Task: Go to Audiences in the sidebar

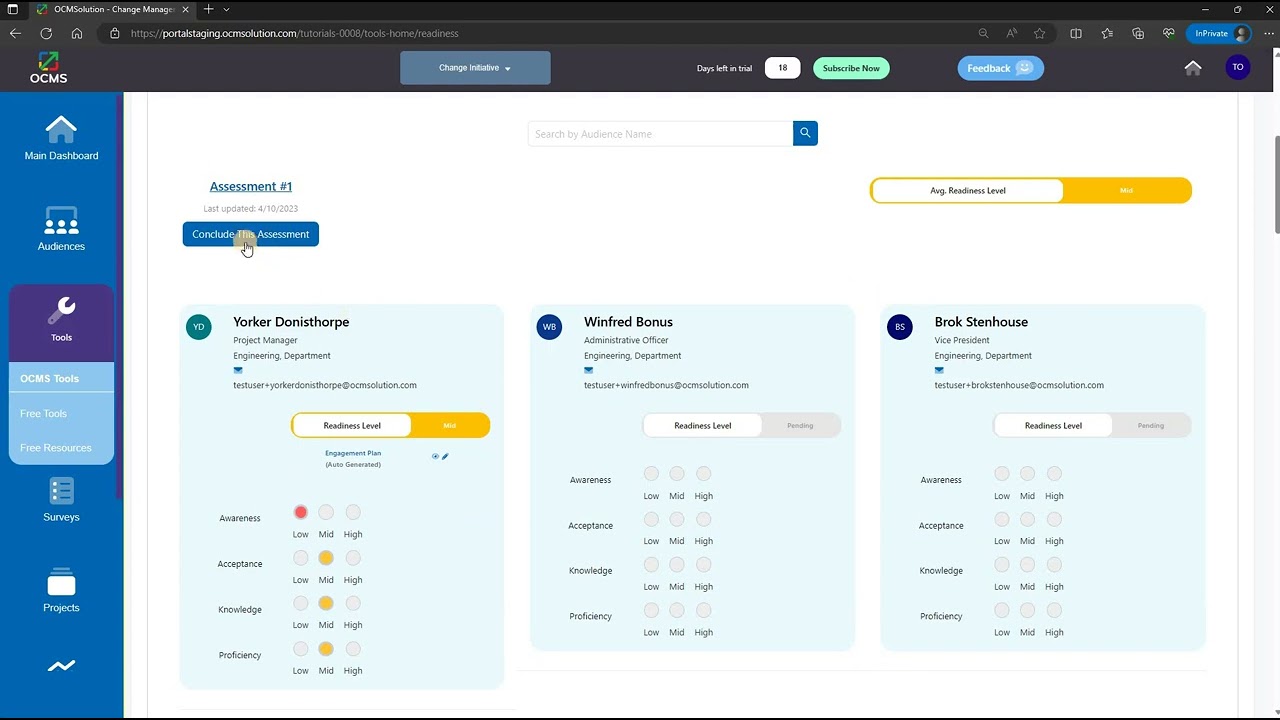Action: click(x=61, y=229)
